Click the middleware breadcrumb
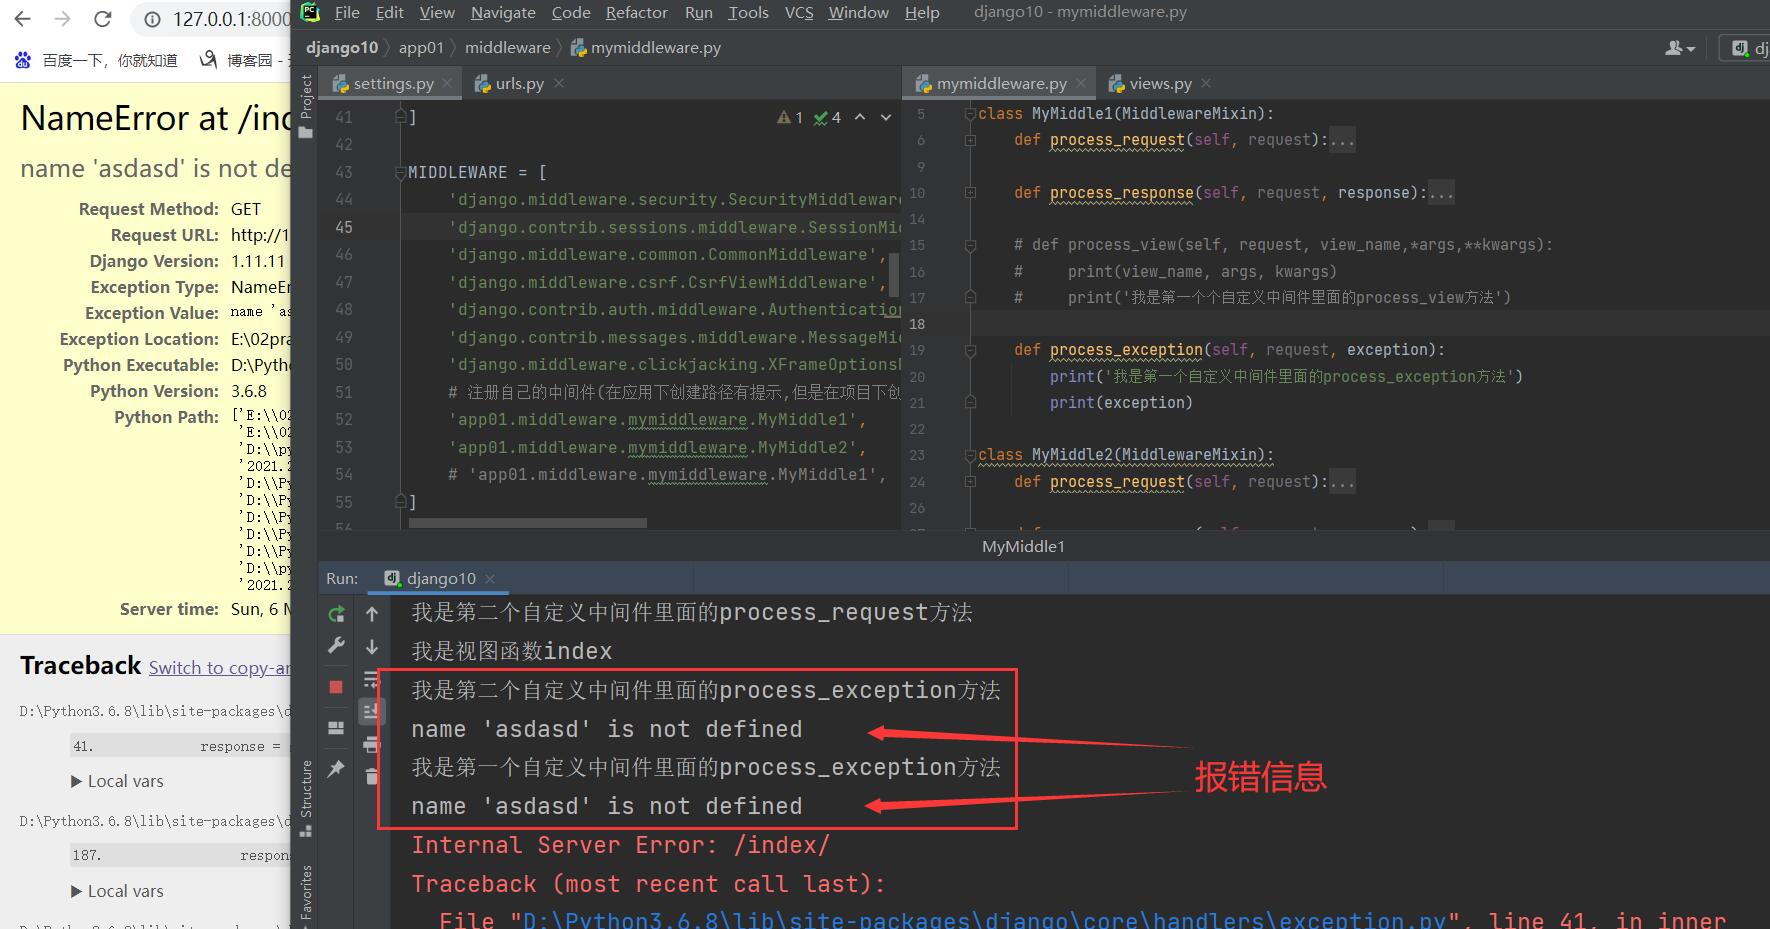The image size is (1770, 929). click(x=507, y=47)
